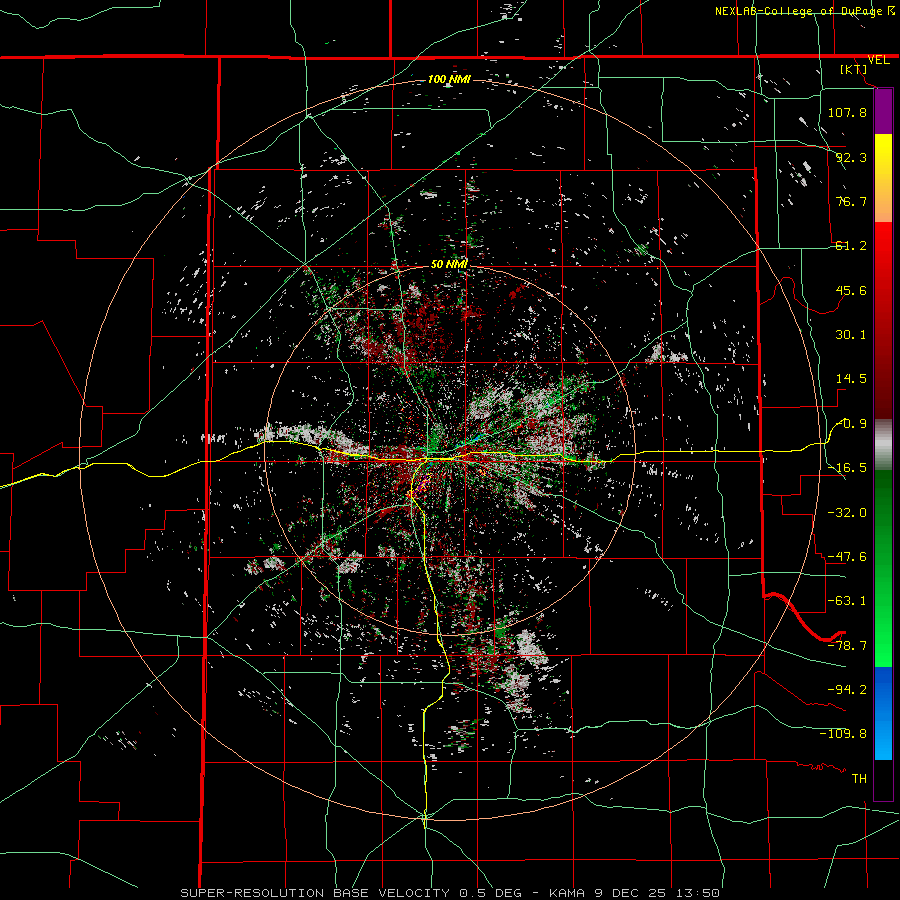Click the blue segment of velocity color bar
This screenshot has height=900, width=900.
pyautogui.click(x=883, y=713)
